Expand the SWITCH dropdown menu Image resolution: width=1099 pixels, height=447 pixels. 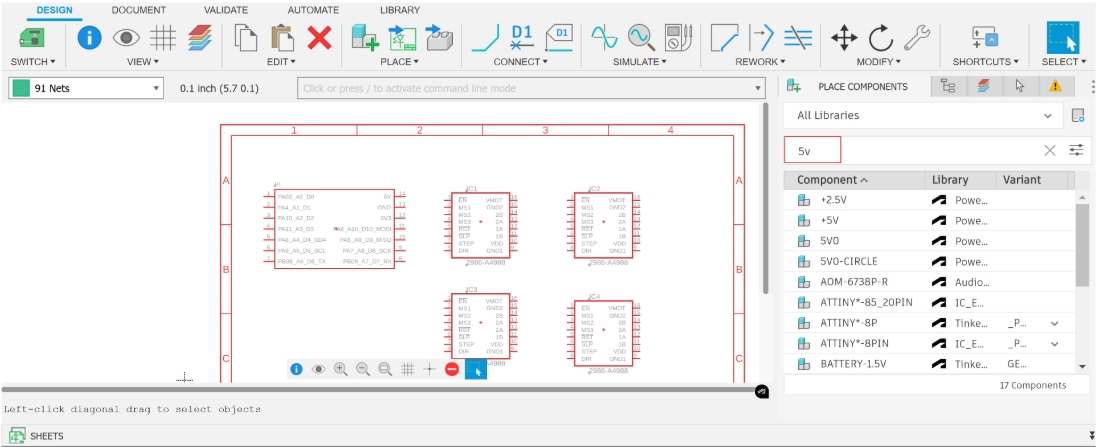[33, 62]
